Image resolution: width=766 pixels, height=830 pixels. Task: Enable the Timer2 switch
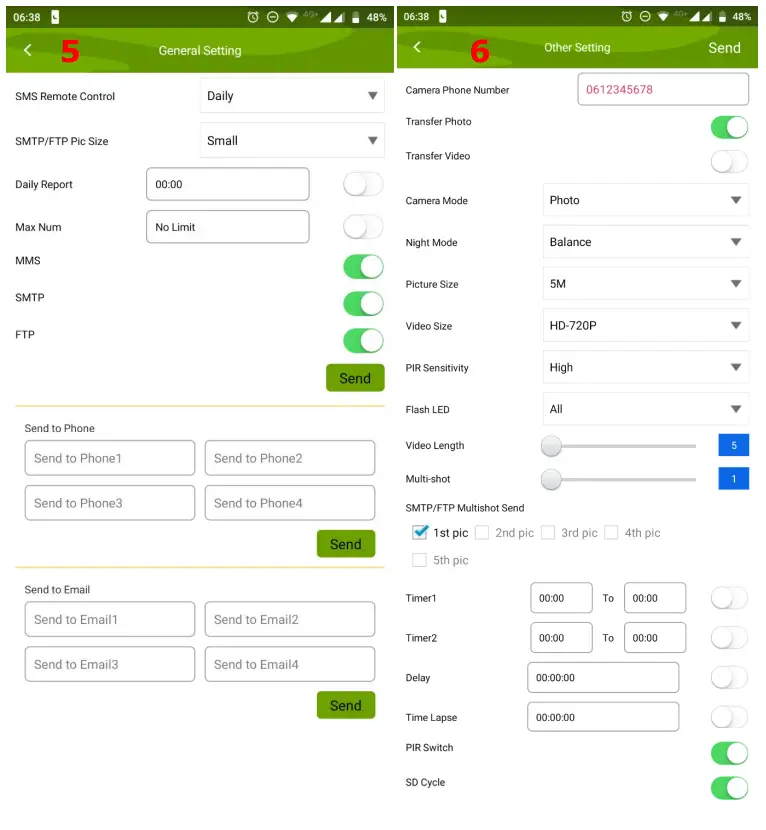pyautogui.click(x=729, y=638)
